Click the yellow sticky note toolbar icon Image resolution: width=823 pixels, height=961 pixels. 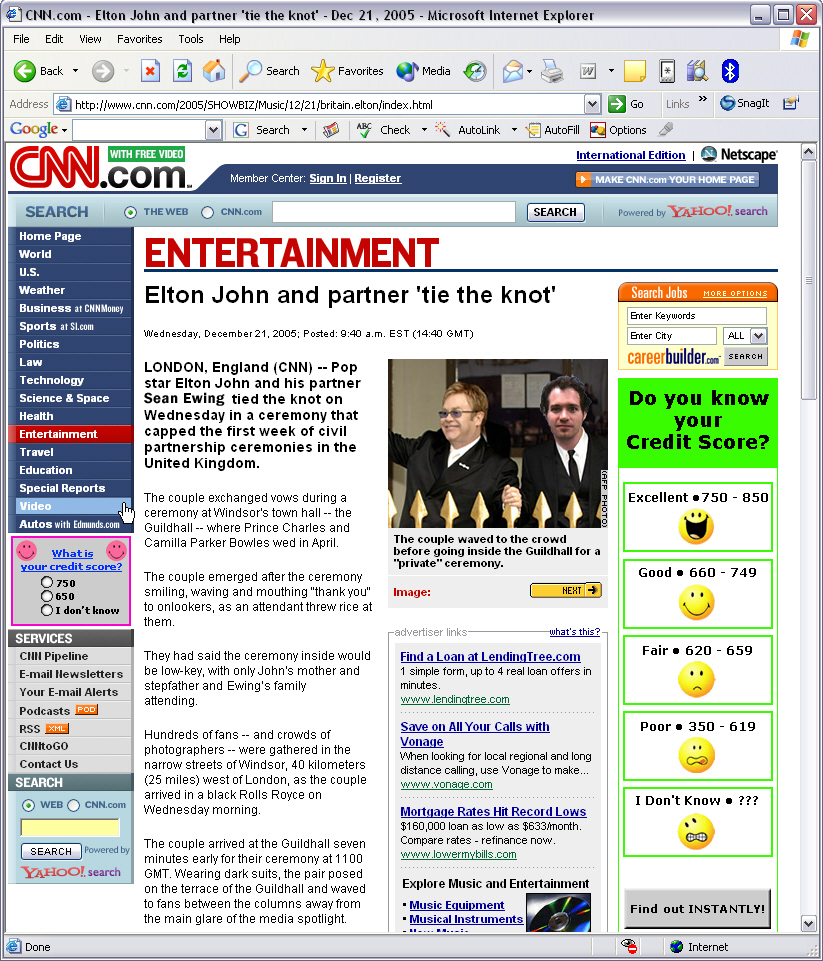point(634,71)
